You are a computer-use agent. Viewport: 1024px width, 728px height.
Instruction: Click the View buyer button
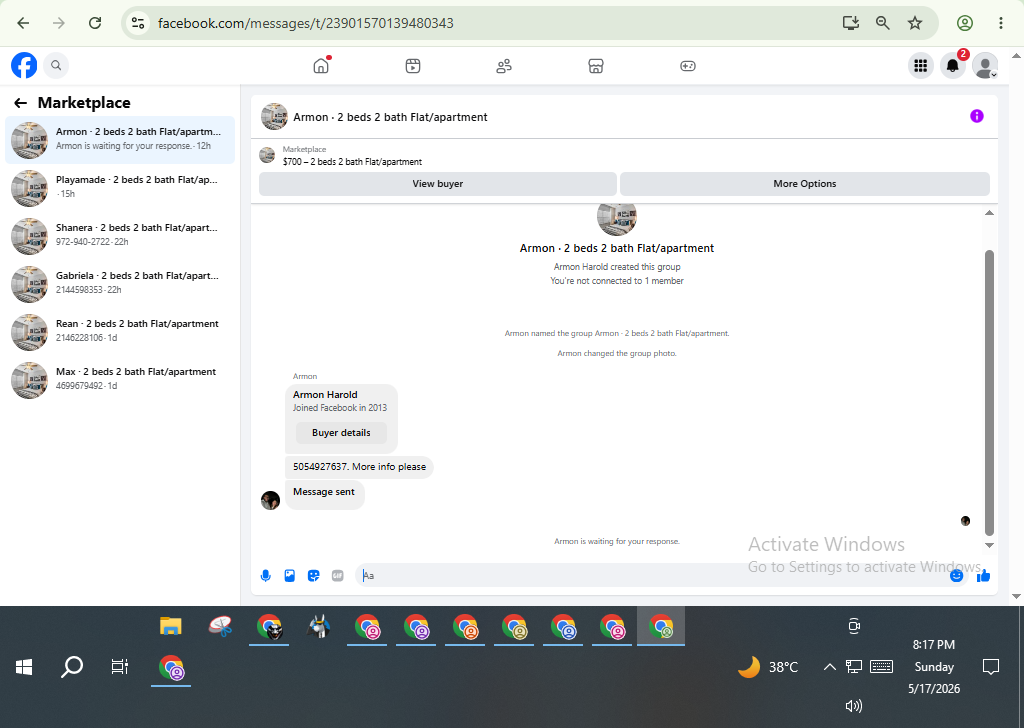tap(438, 183)
